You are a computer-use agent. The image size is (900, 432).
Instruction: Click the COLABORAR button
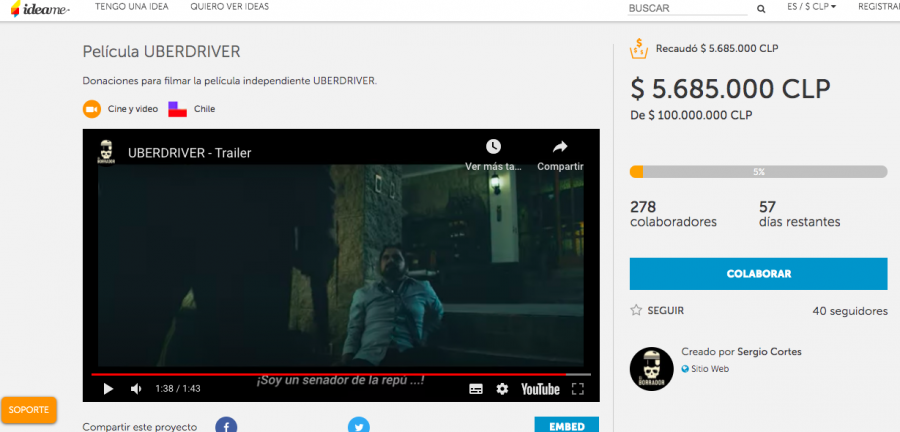(x=758, y=274)
